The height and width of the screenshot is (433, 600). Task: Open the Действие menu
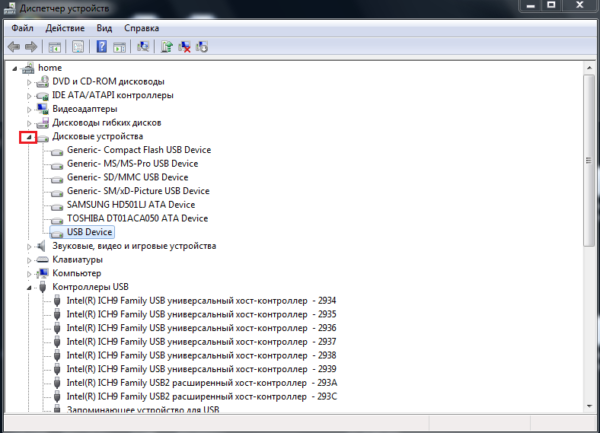pyautogui.click(x=65, y=28)
